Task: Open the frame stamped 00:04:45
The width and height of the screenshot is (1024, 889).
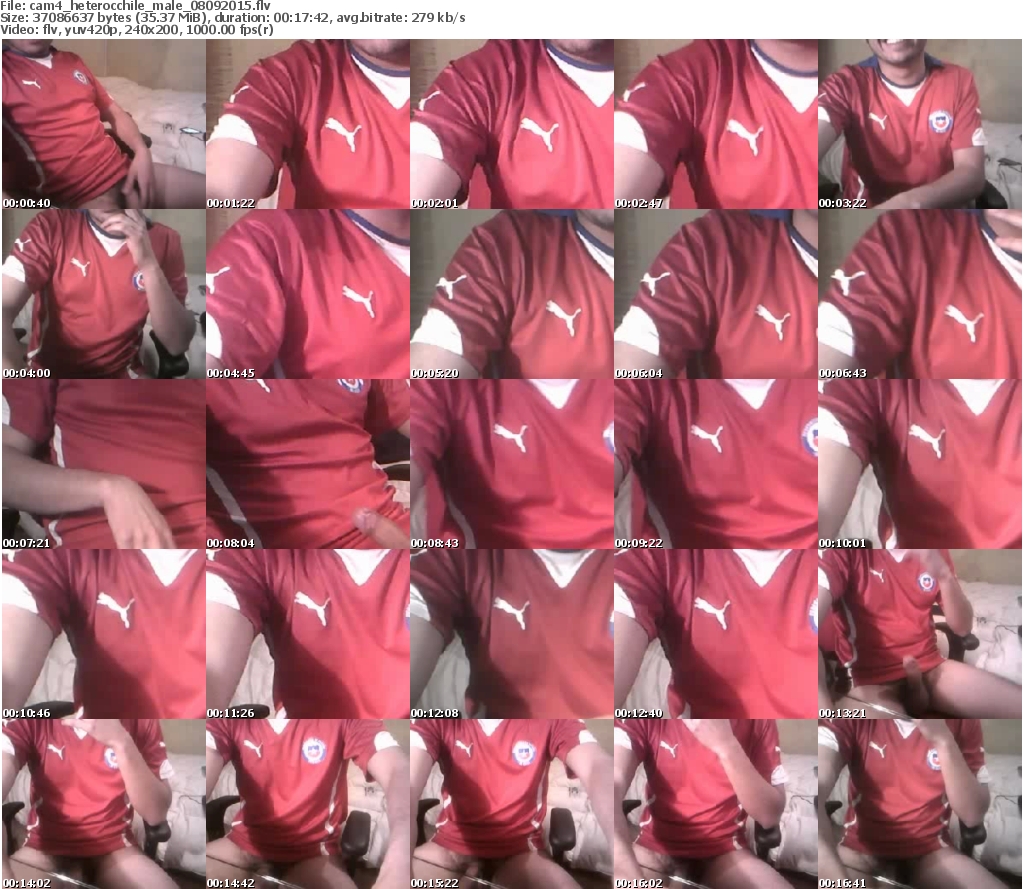Action: tap(308, 294)
